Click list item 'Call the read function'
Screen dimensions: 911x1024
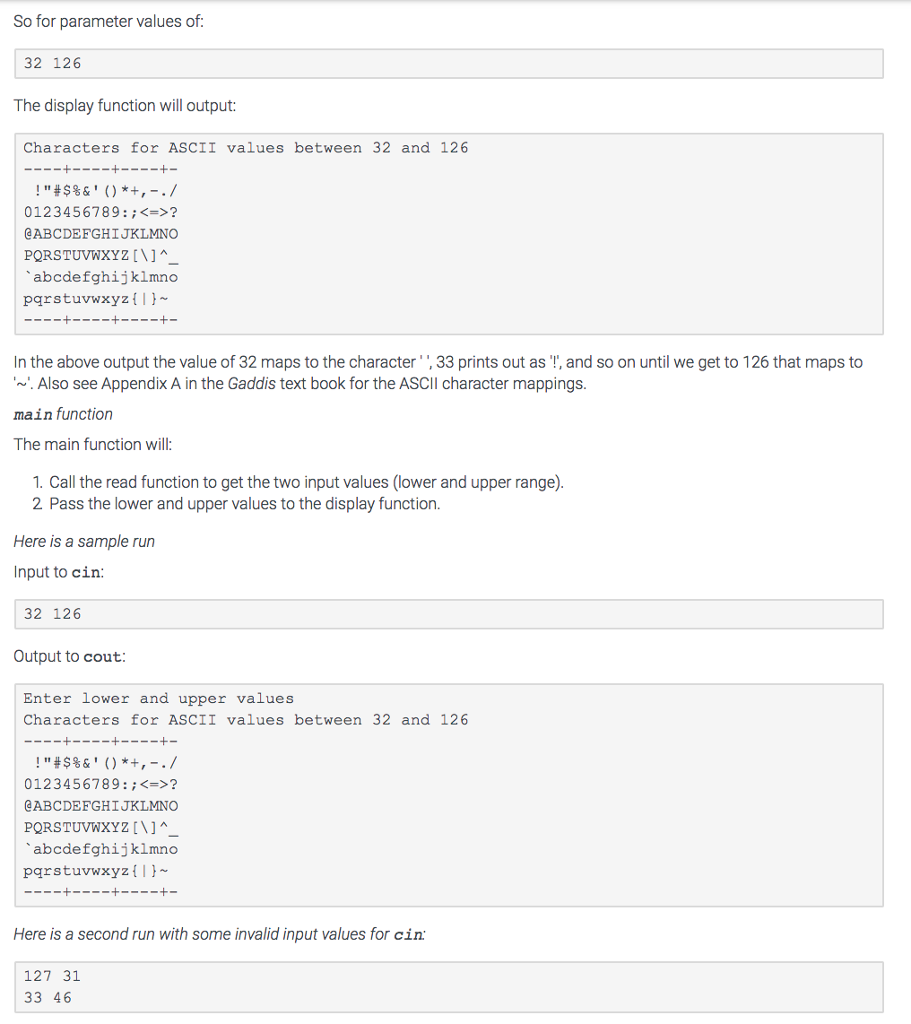[x=306, y=482]
